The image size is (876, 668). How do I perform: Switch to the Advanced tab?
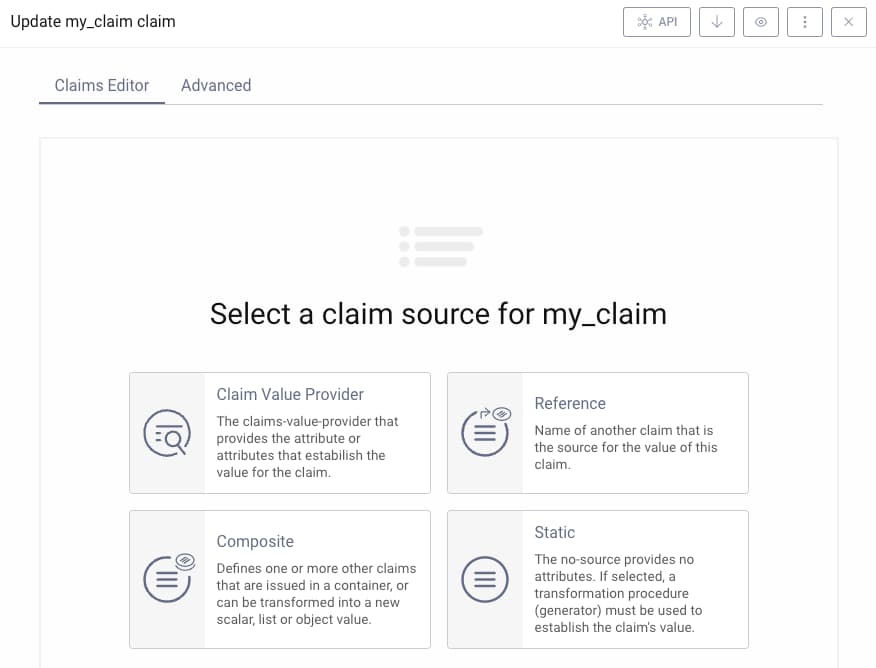[216, 85]
